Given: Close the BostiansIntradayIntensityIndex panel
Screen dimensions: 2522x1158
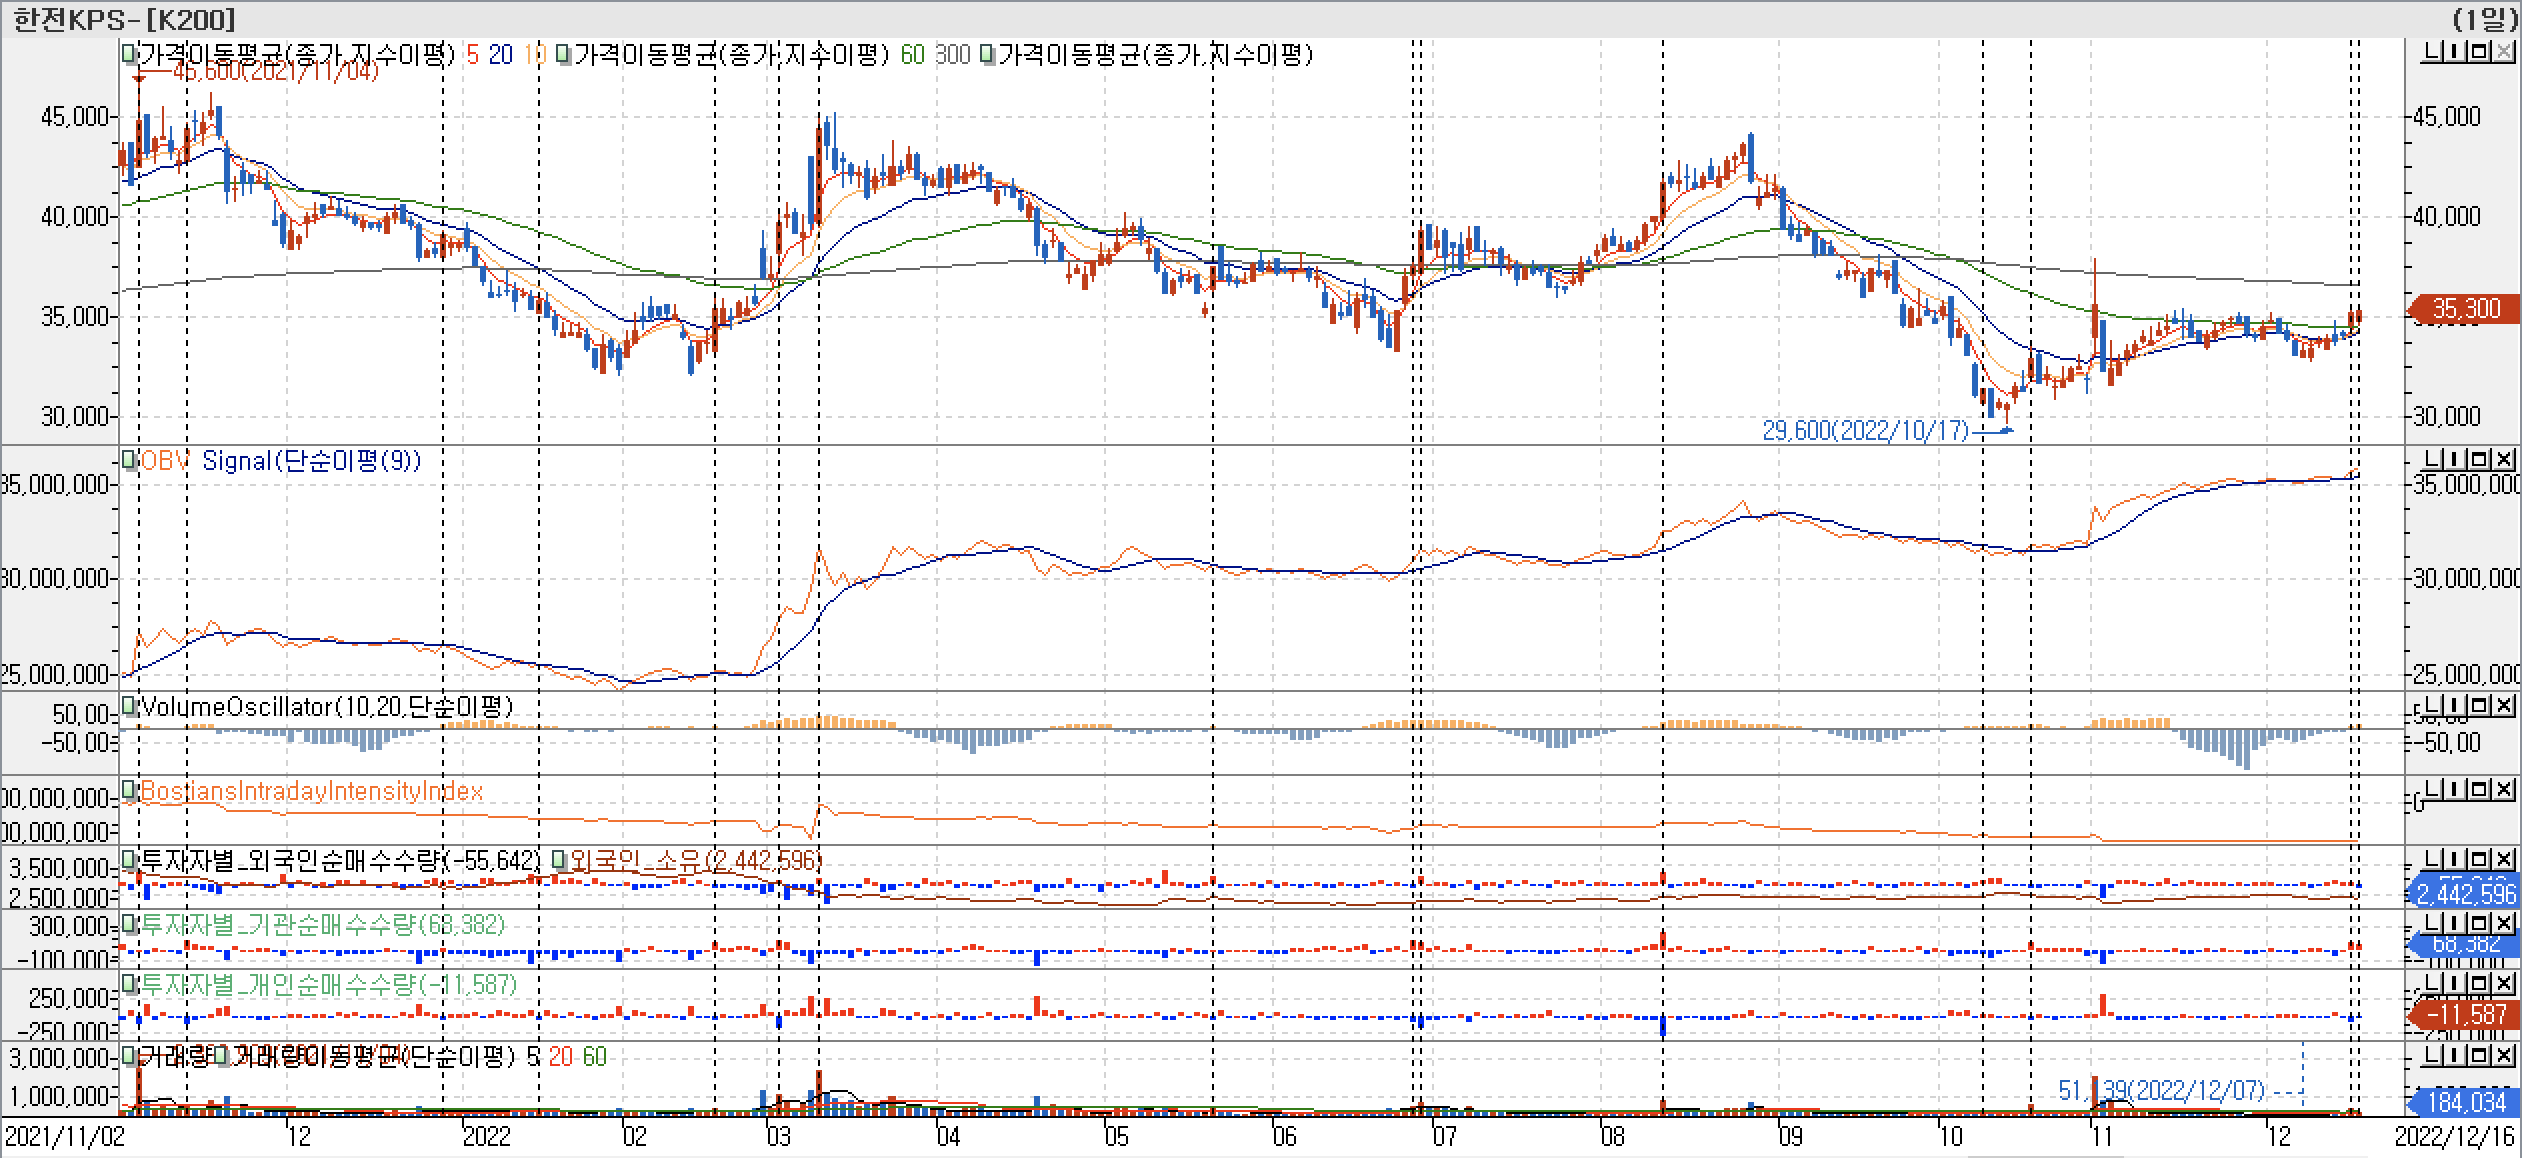Looking at the screenshot, I should click(2505, 790).
